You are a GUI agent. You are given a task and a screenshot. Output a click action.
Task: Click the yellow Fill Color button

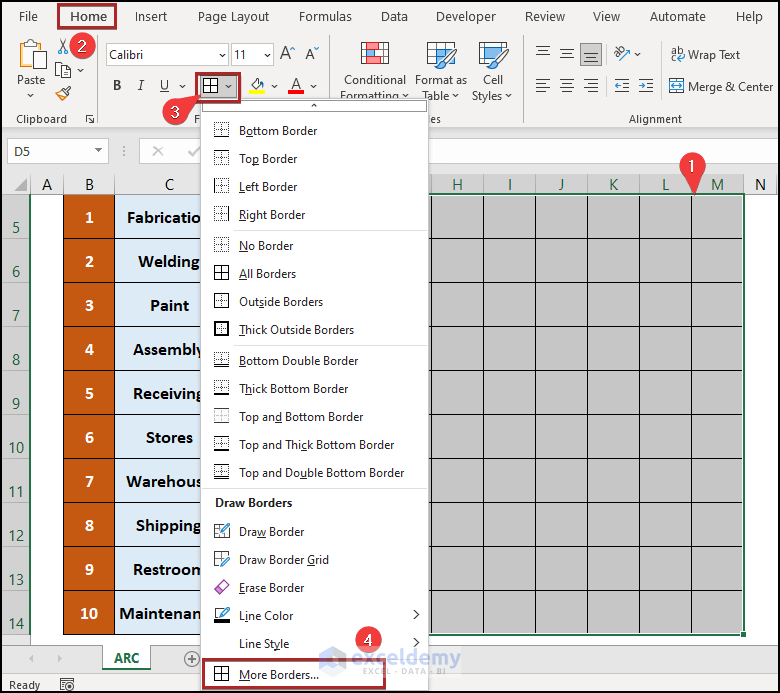(257, 86)
